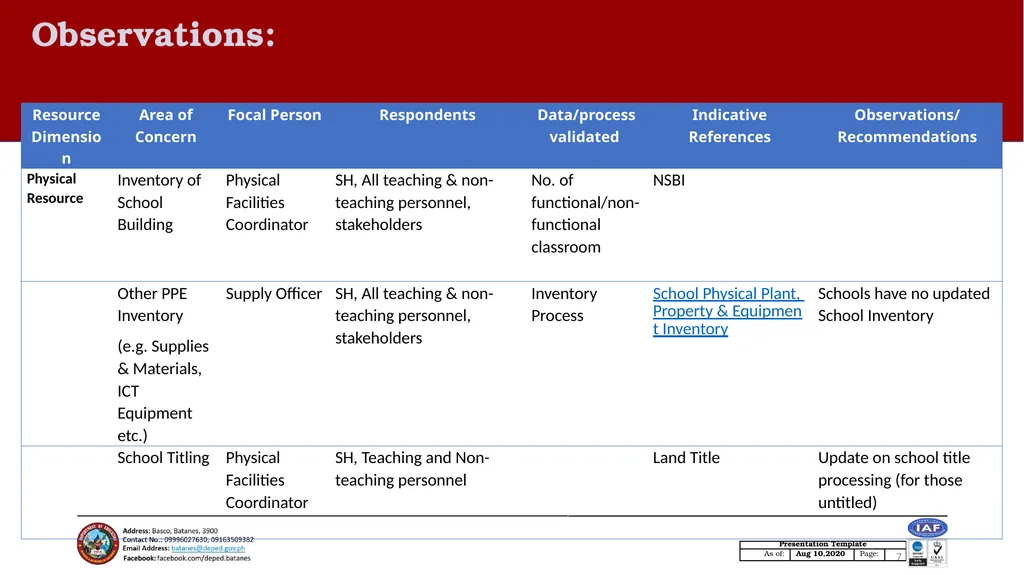Select the '(e.g. Supplies & Materials, ICT Equipment etc.)' text
1024x575 pixels.
[163, 391]
